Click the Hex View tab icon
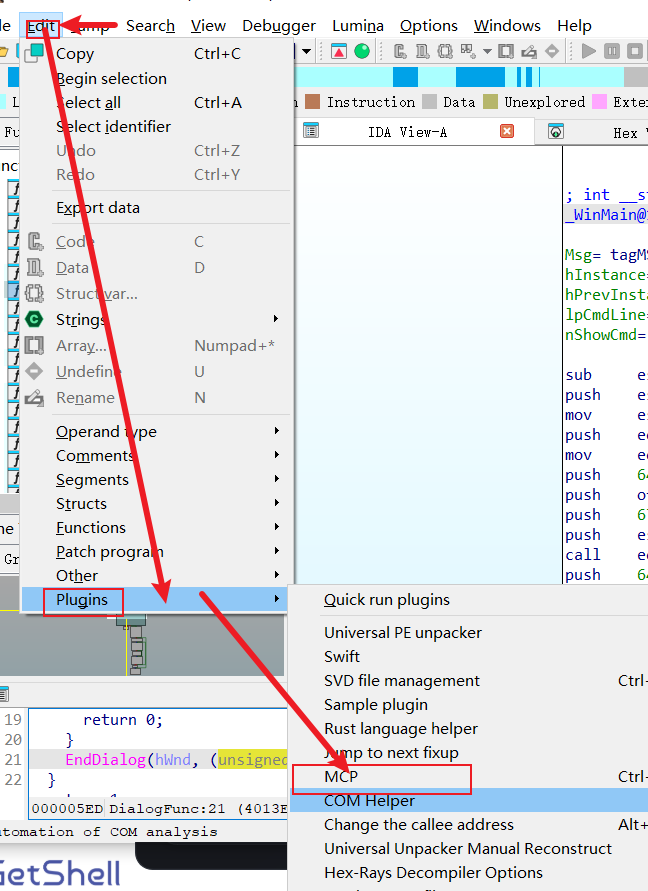The width and height of the screenshot is (648, 891). click(557, 132)
